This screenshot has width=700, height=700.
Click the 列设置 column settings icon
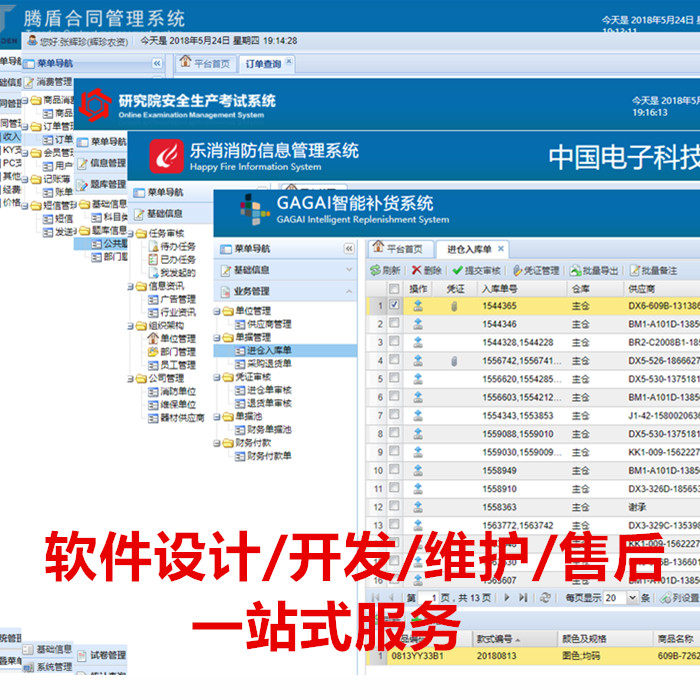pos(666,597)
